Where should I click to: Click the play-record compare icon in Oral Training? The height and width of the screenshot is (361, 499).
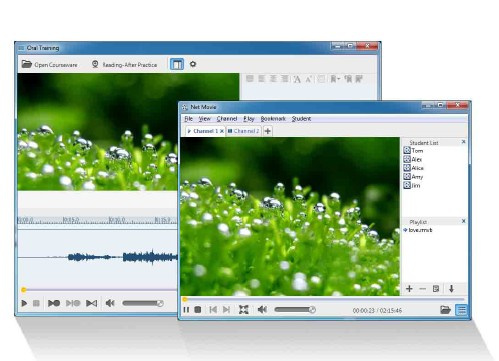point(73,303)
